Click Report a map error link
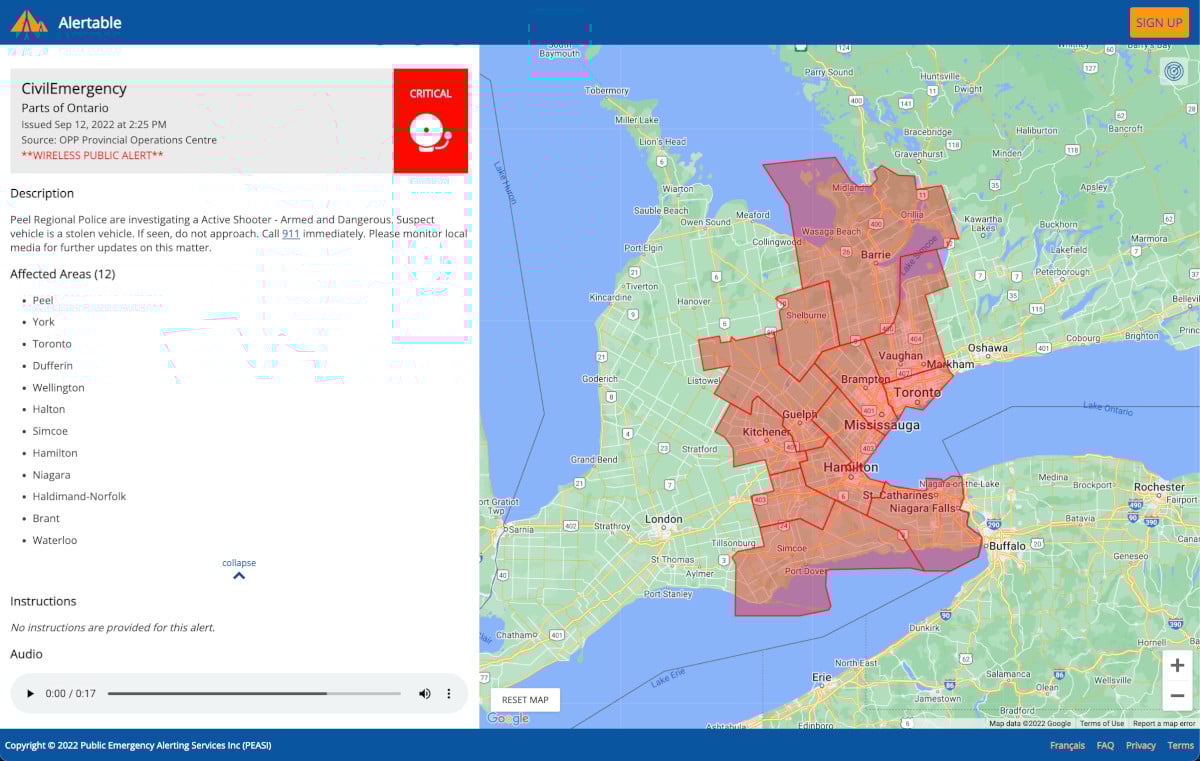 pos(1163,722)
